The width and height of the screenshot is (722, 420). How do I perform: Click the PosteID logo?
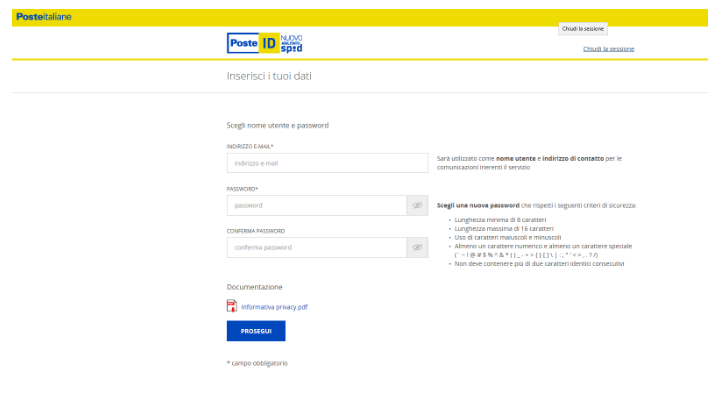point(264,43)
